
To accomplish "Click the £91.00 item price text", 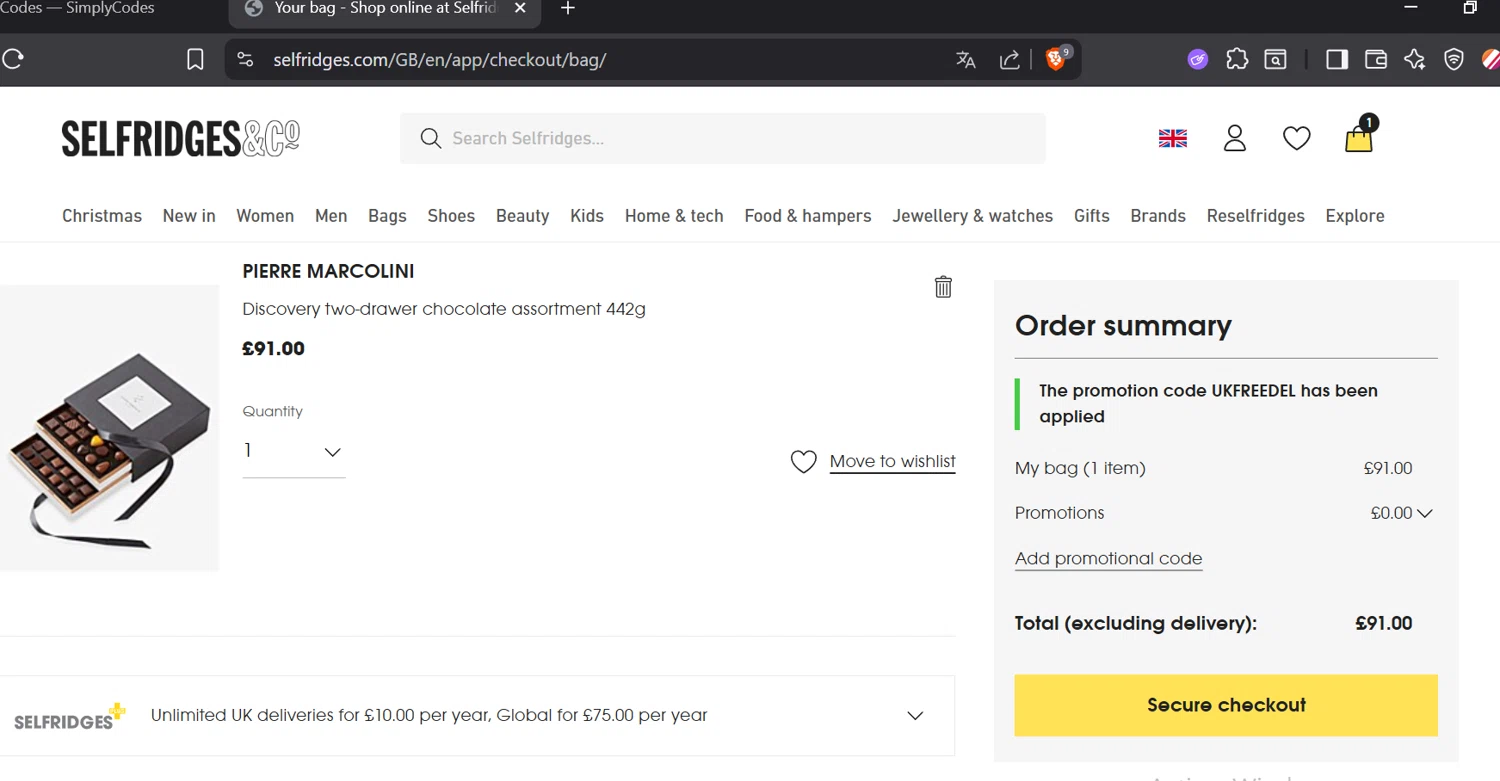I will click(x=273, y=349).
